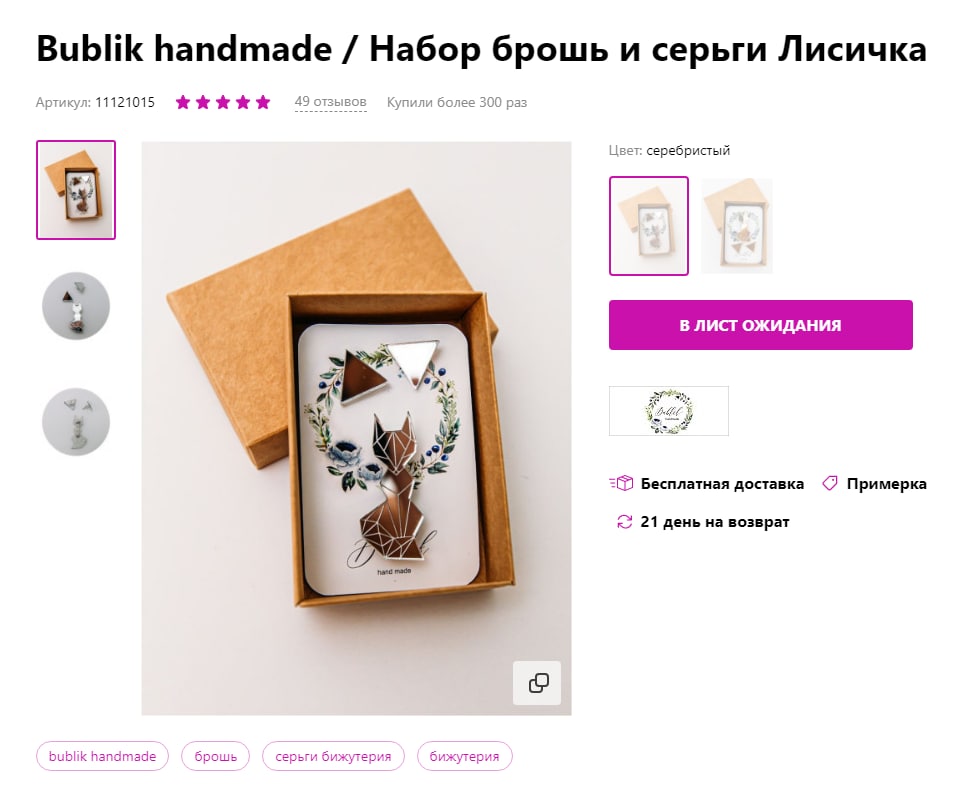Viewport: 959px width, 803px height.
Task: Choose the selected silver color variant
Action: (649, 226)
